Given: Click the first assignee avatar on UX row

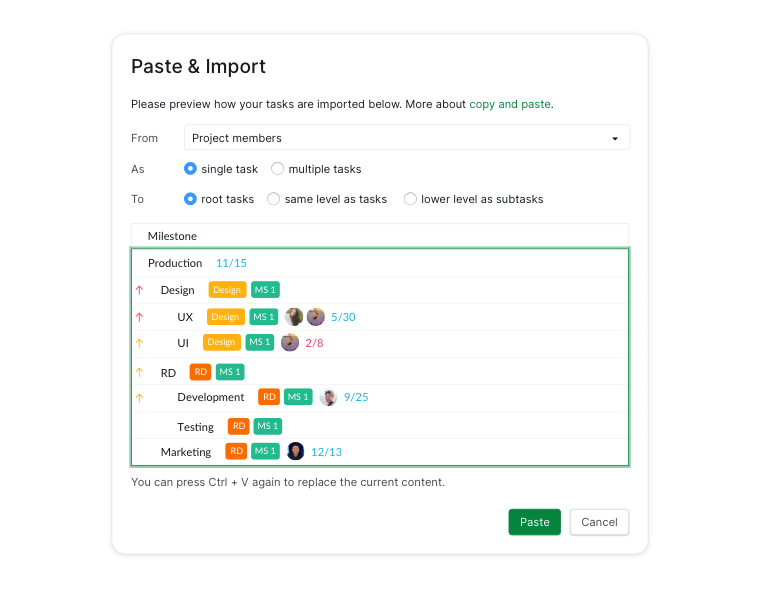Looking at the screenshot, I should coord(294,317).
